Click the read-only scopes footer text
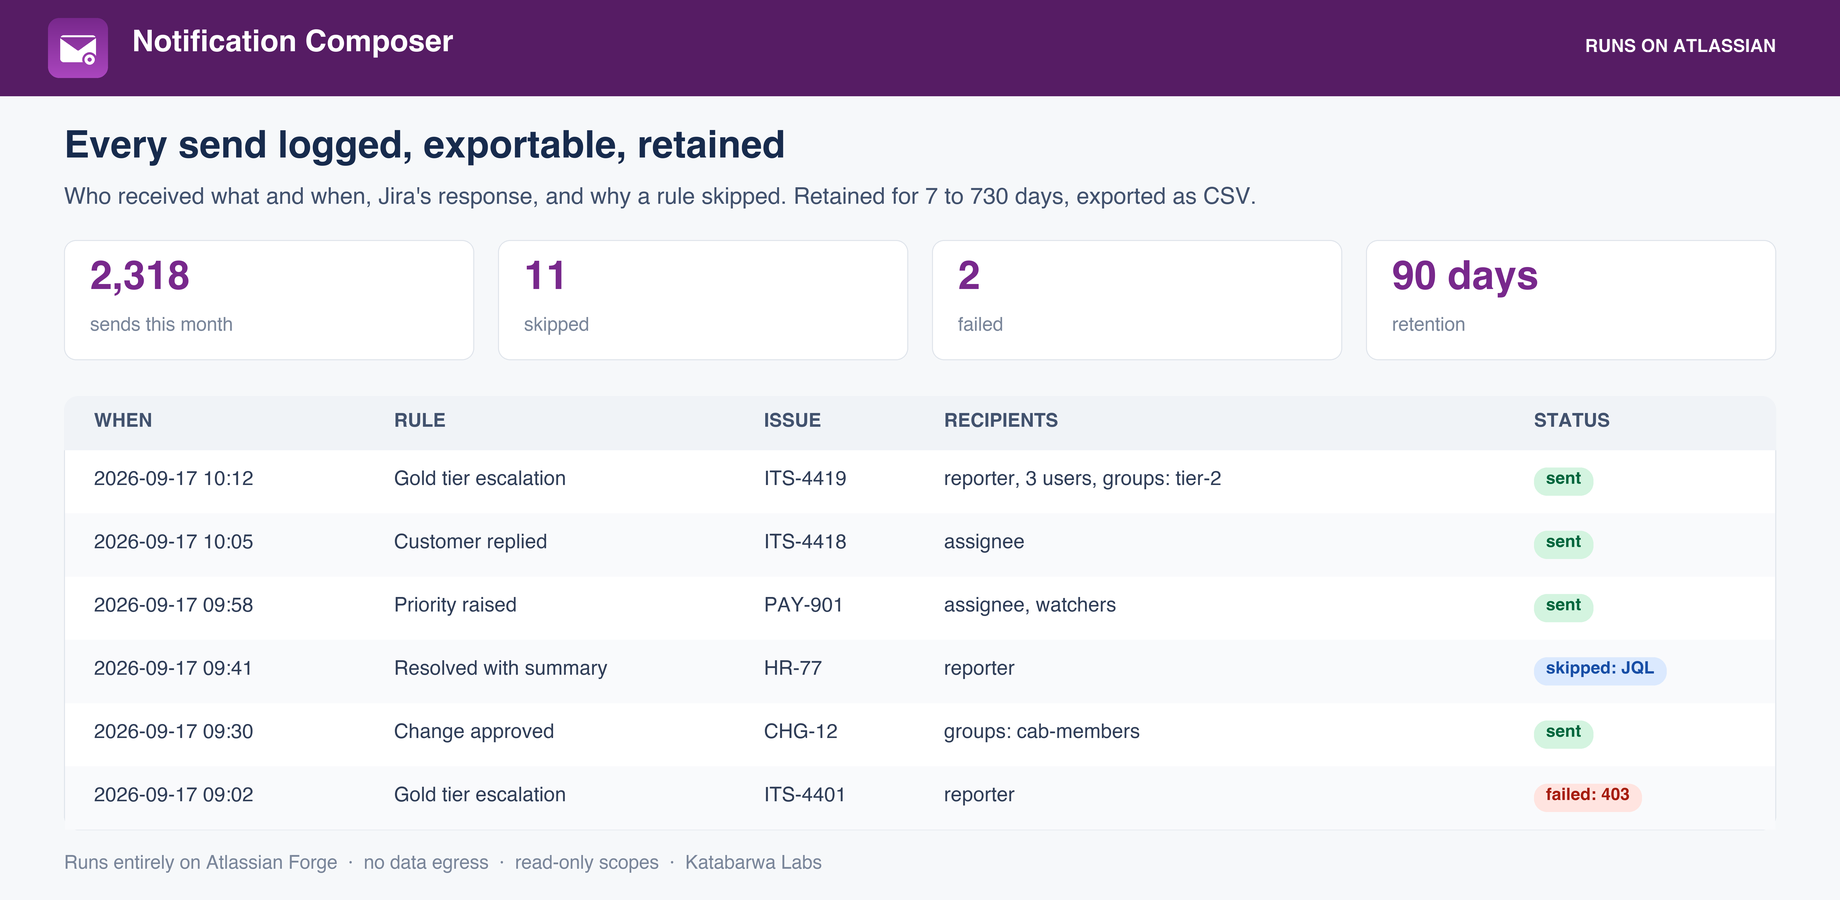 click(x=587, y=862)
